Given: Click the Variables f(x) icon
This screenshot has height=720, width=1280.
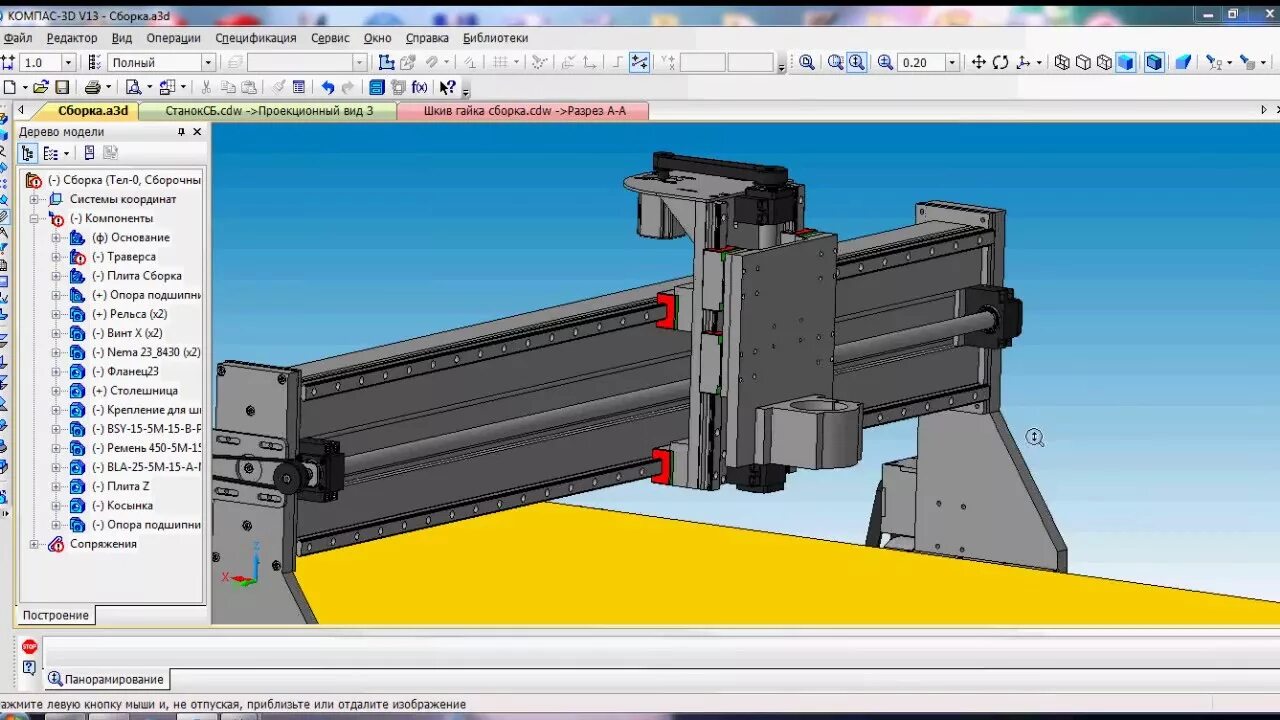Looking at the screenshot, I should coord(419,87).
